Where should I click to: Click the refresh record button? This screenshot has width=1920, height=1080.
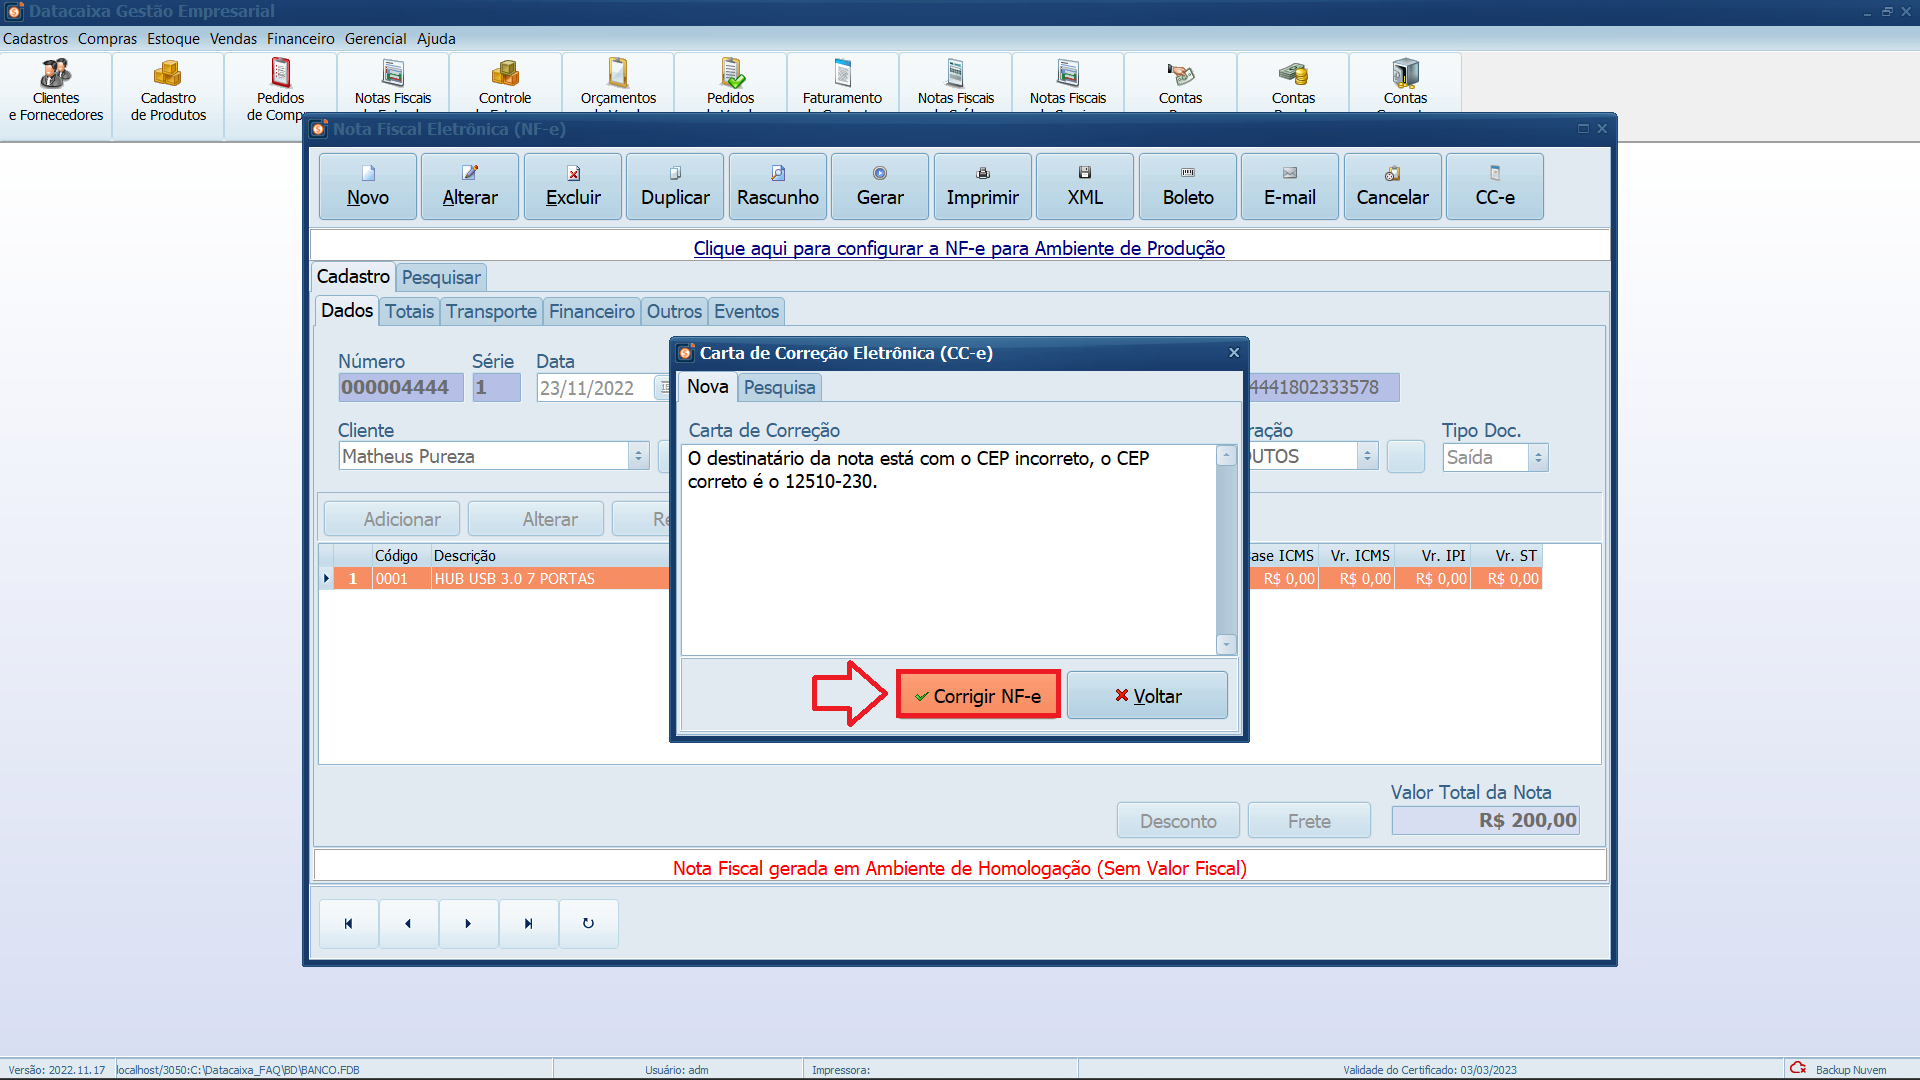pos(588,923)
